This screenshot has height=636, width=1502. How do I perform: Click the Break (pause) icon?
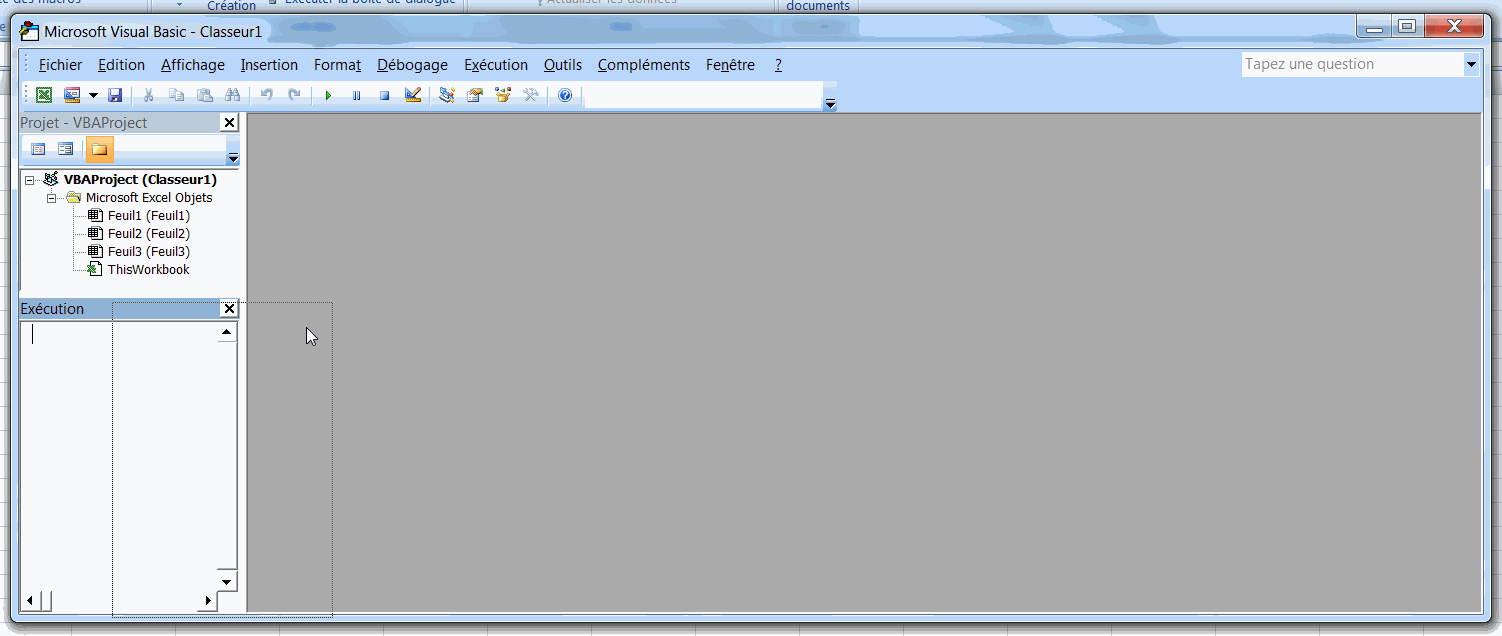tap(356, 96)
